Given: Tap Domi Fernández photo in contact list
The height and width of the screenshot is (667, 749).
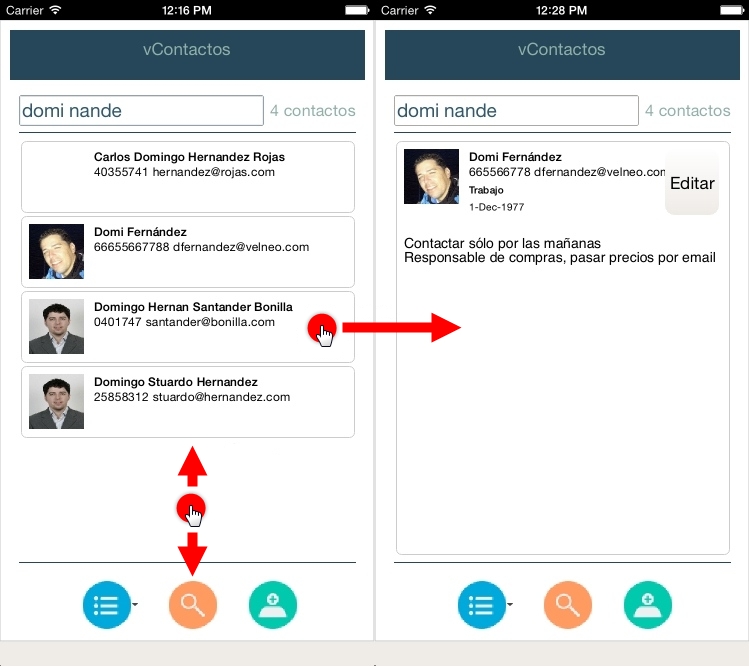Looking at the screenshot, I should pos(56,252).
